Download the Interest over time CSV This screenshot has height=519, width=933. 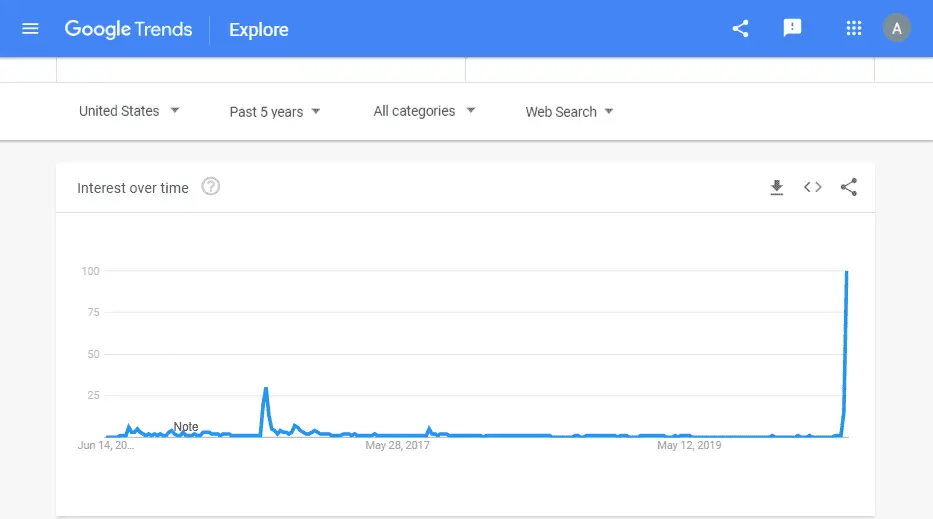(x=776, y=187)
